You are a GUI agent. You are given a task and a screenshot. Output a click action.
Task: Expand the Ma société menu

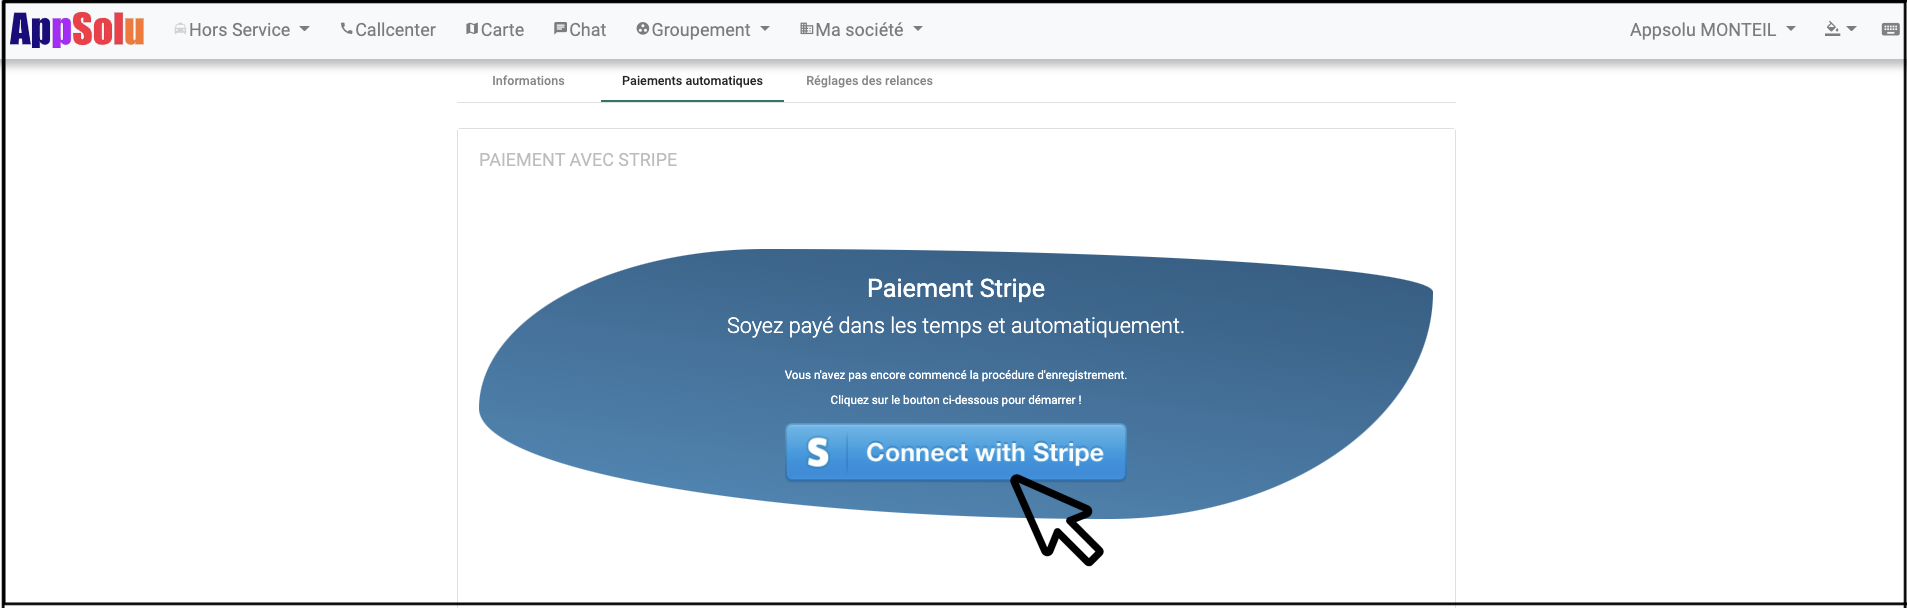[861, 30]
